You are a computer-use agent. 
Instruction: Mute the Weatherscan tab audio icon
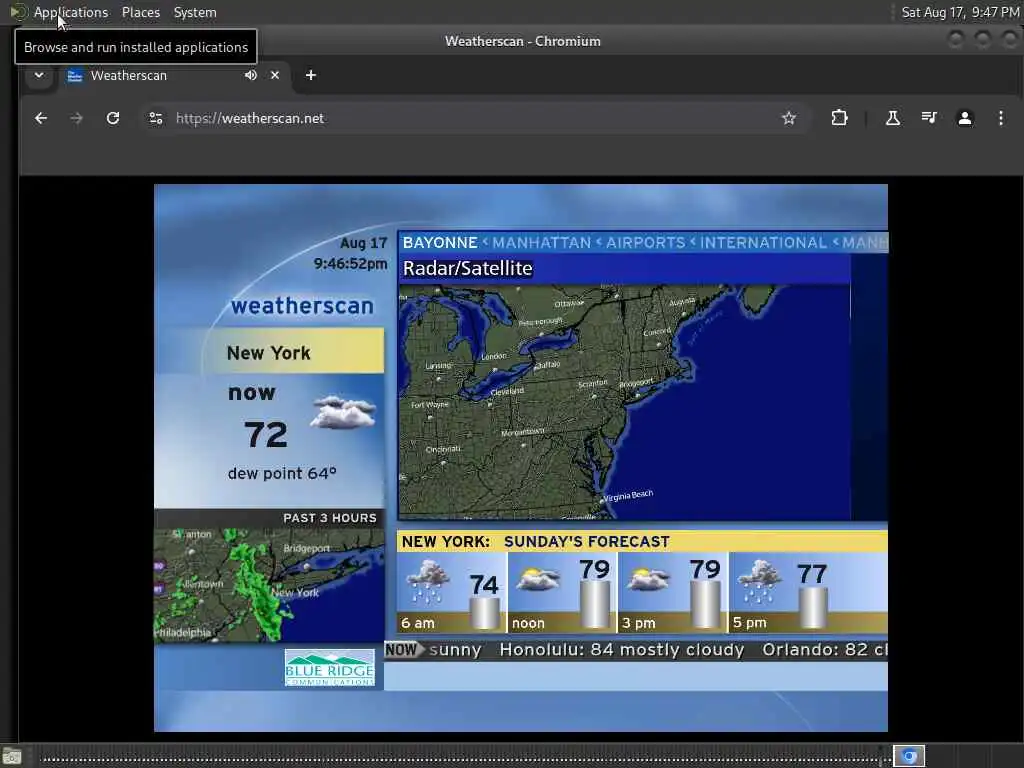[x=251, y=75]
